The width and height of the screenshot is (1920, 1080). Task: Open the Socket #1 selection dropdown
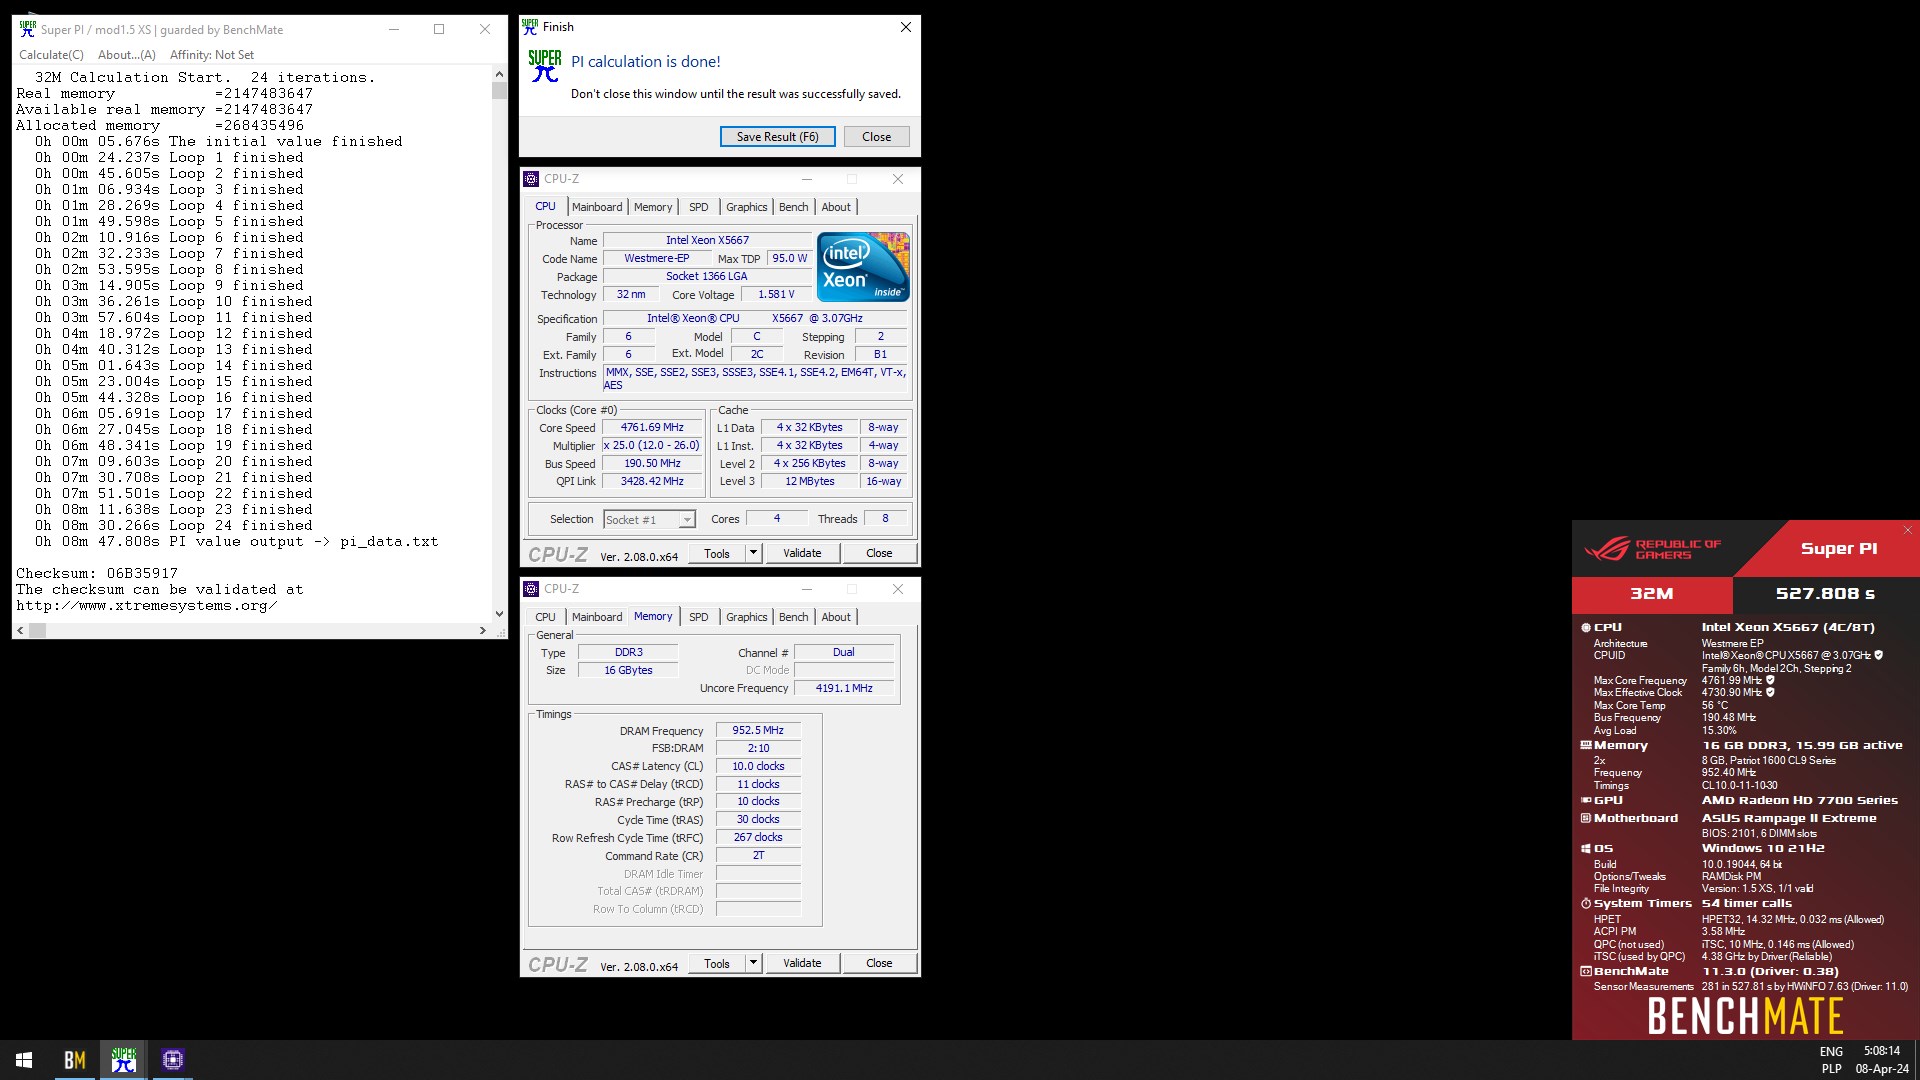[x=649, y=520]
